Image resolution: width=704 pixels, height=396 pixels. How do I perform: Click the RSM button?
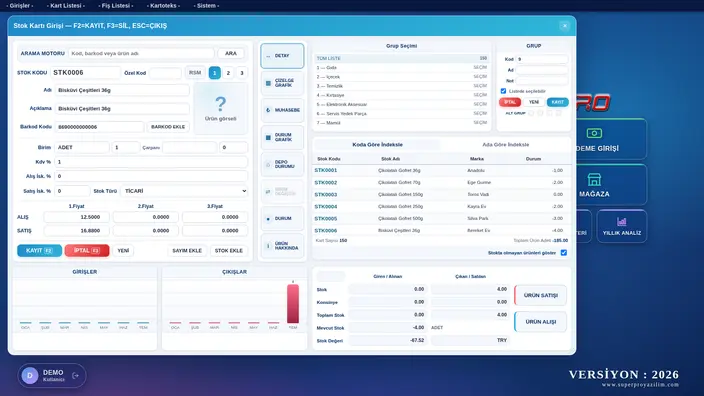(x=195, y=73)
